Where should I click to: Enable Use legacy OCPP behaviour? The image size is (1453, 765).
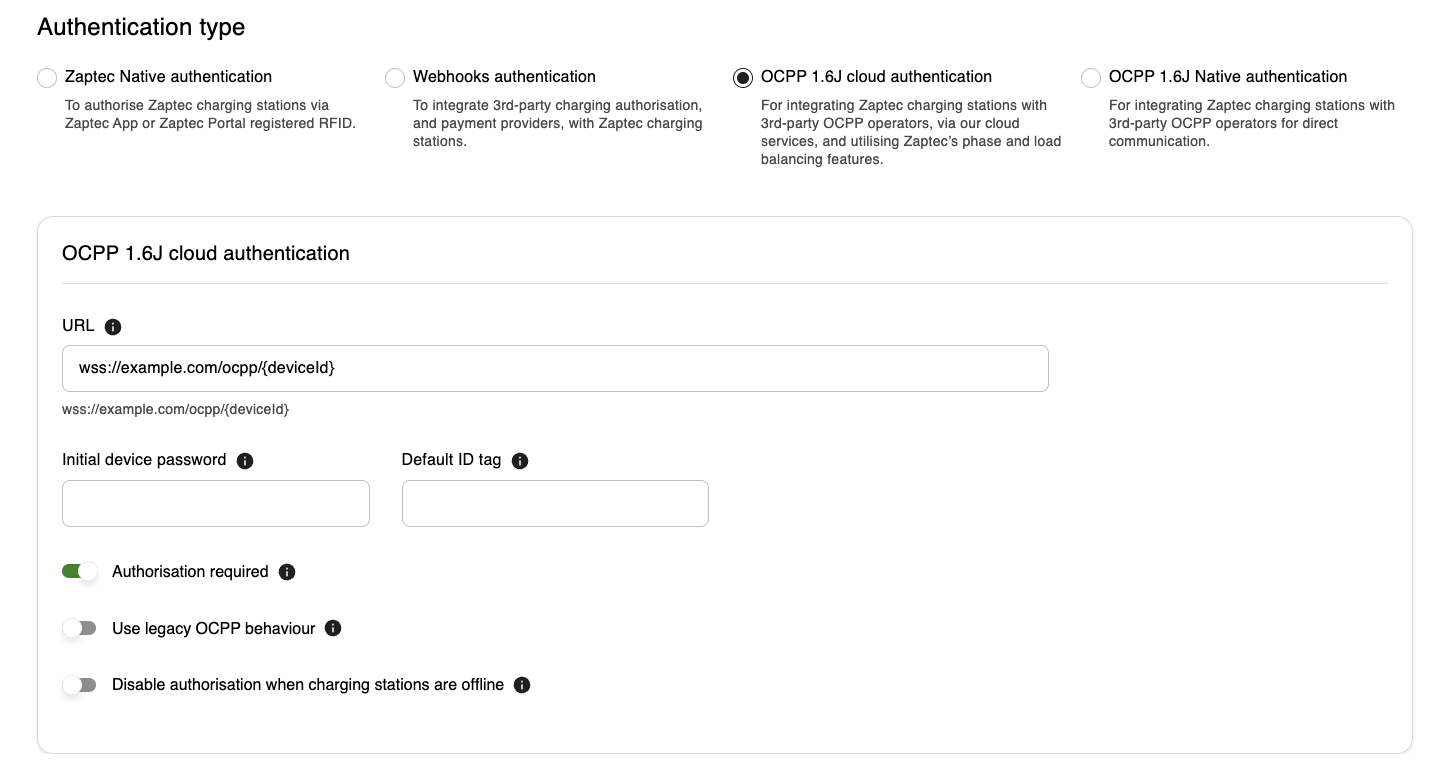pyautogui.click(x=80, y=628)
